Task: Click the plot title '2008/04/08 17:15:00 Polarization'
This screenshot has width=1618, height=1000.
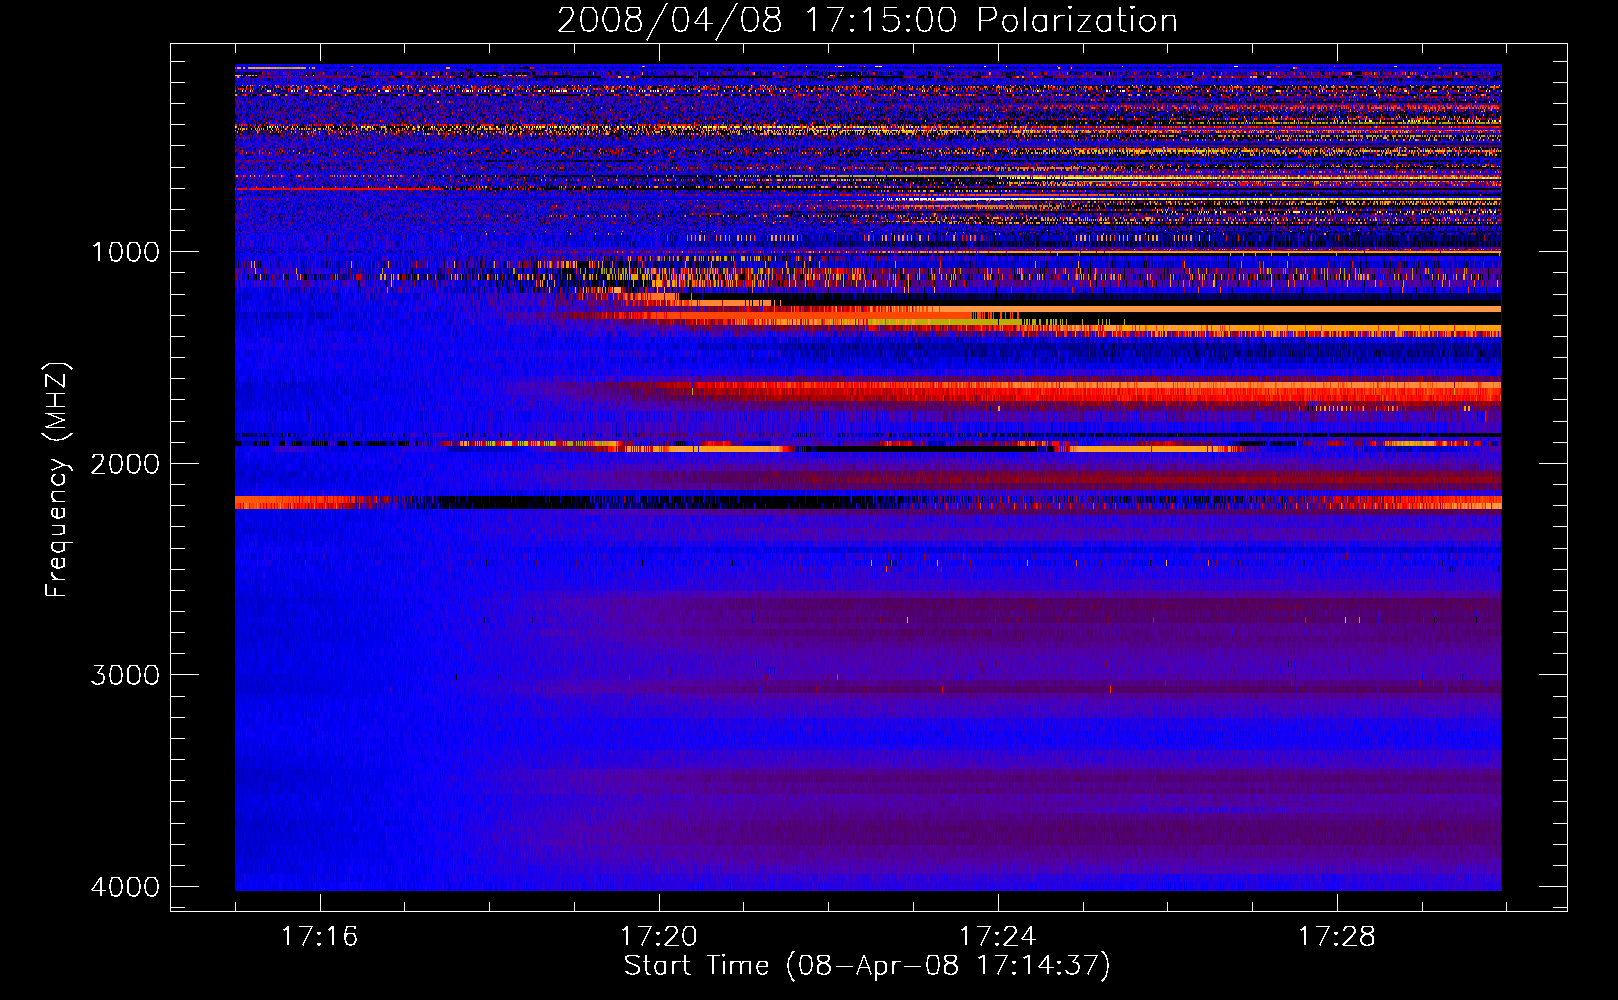Action: [x=867, y=20]
